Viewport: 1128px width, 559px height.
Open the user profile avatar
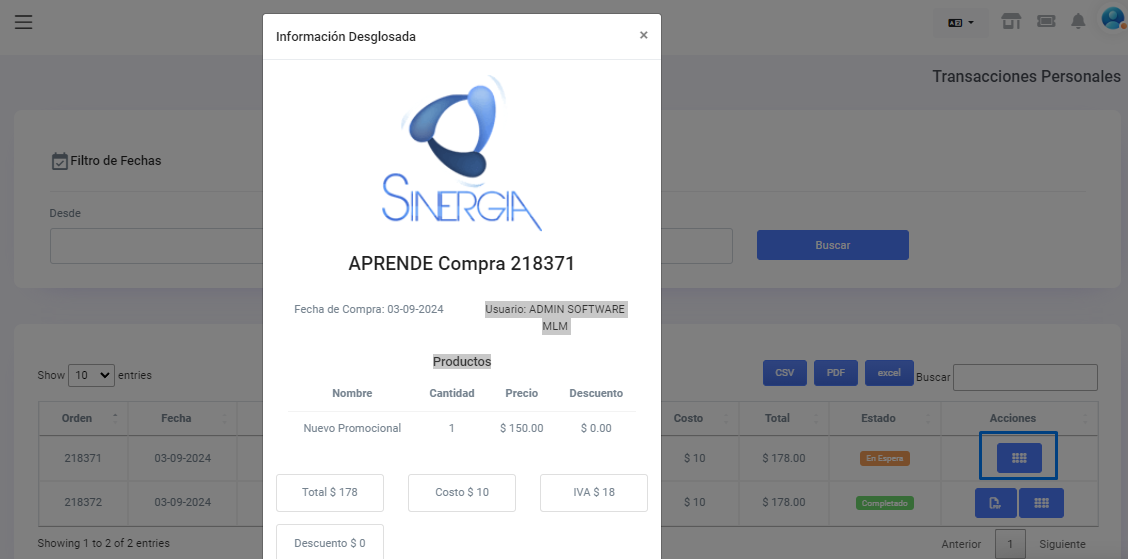(x=1112, y=19)
